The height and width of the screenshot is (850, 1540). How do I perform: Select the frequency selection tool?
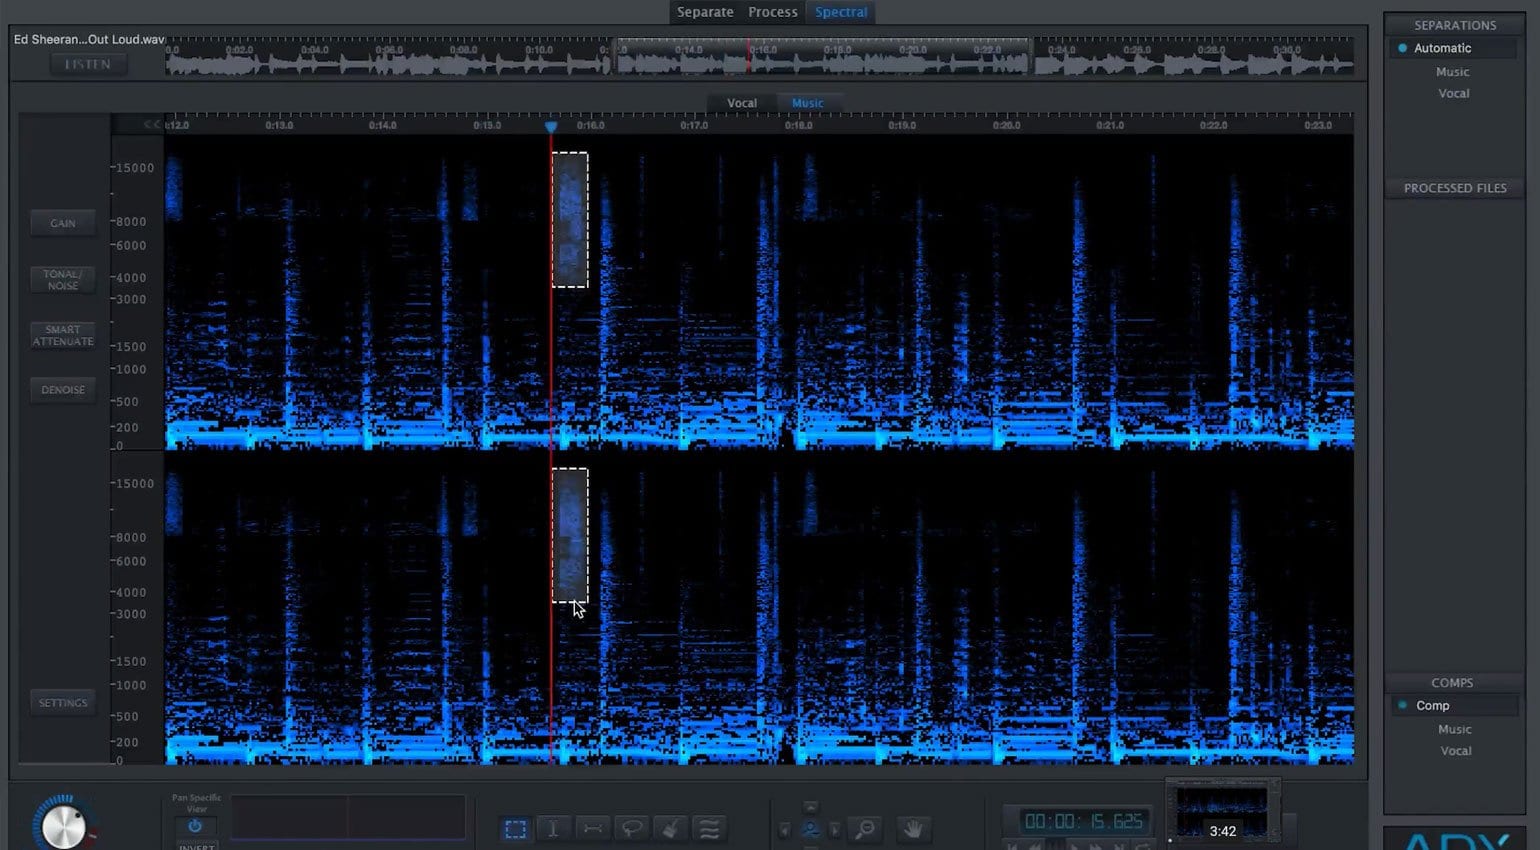click(593, 828)
